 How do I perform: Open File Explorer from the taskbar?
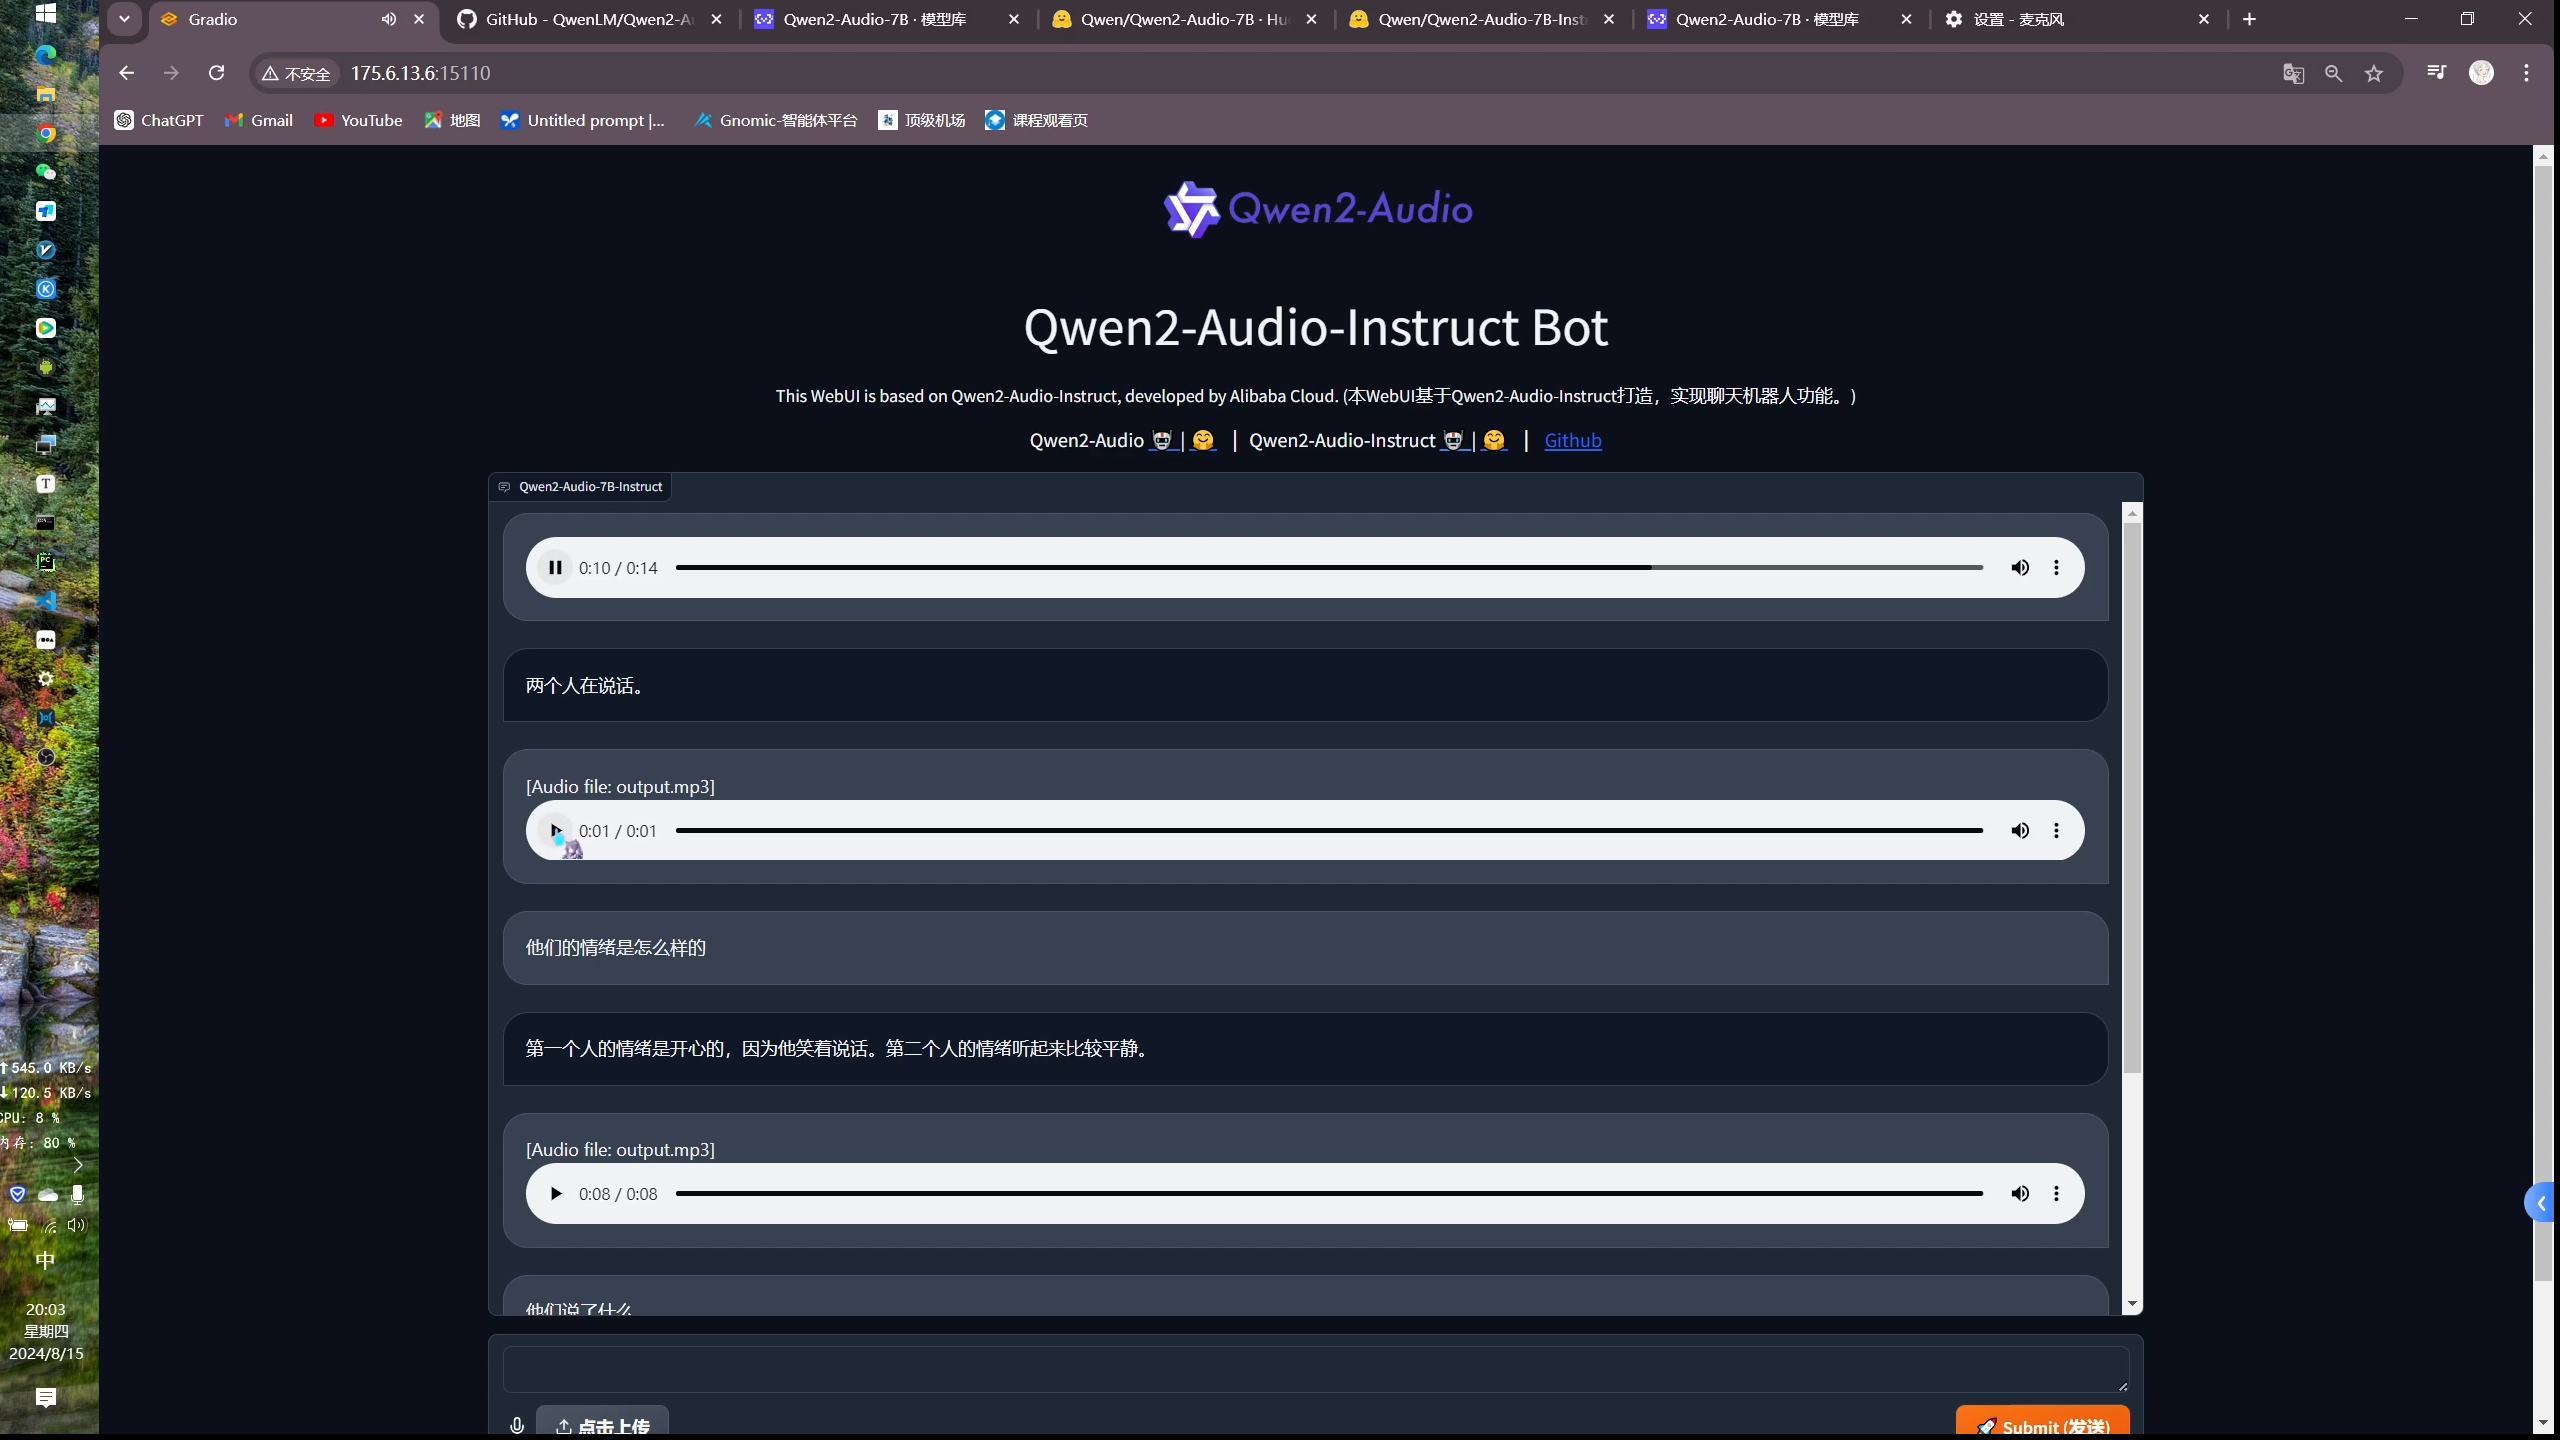click(46, 94)
